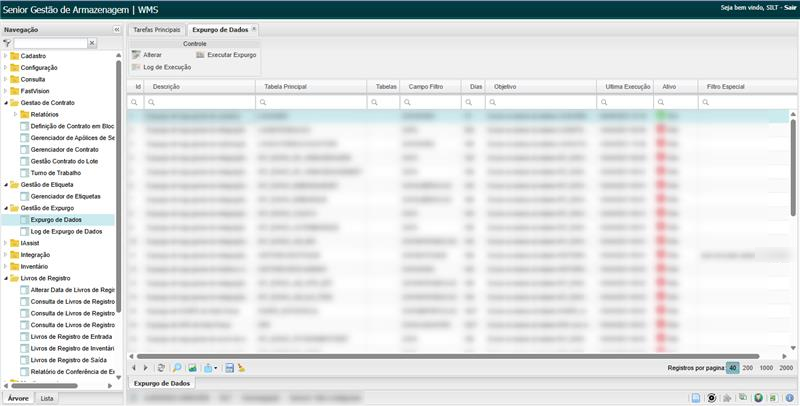The height and width of the screenshot is (406, 800).
Task: Collapse the Gestão de Expurgo folder
Action: click(x=5, y=208)
